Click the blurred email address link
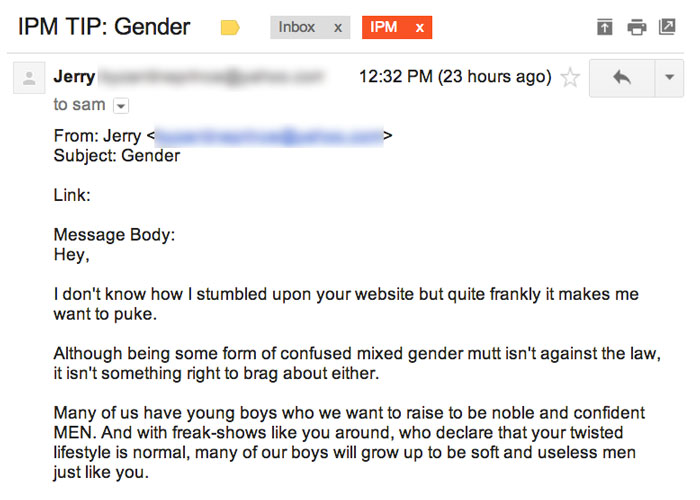Image resolution: width=700 pixels, height=500 pixels. click(x=269, y=136)
